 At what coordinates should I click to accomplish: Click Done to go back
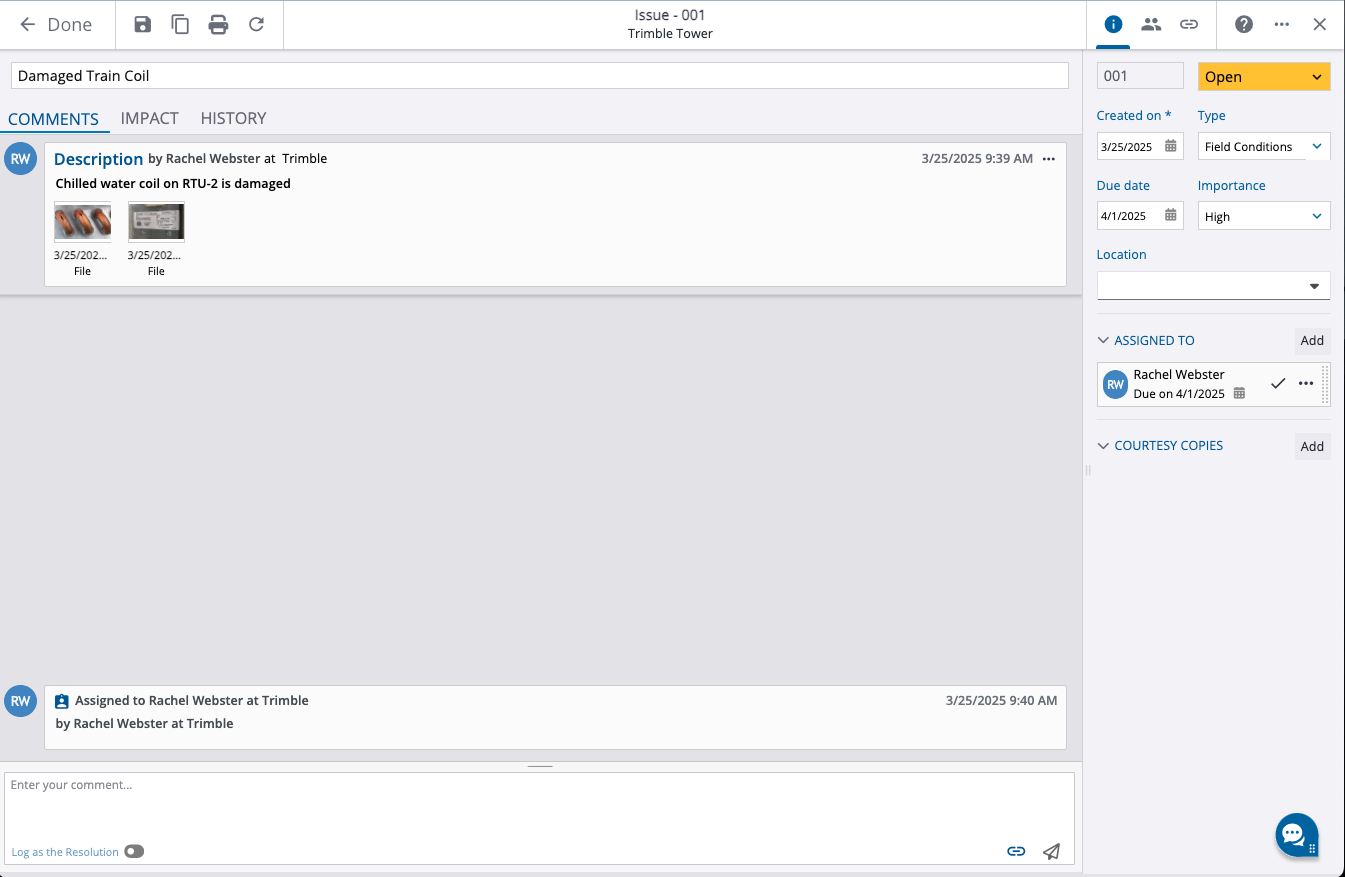pyautogui.click(x=57, y=25)
